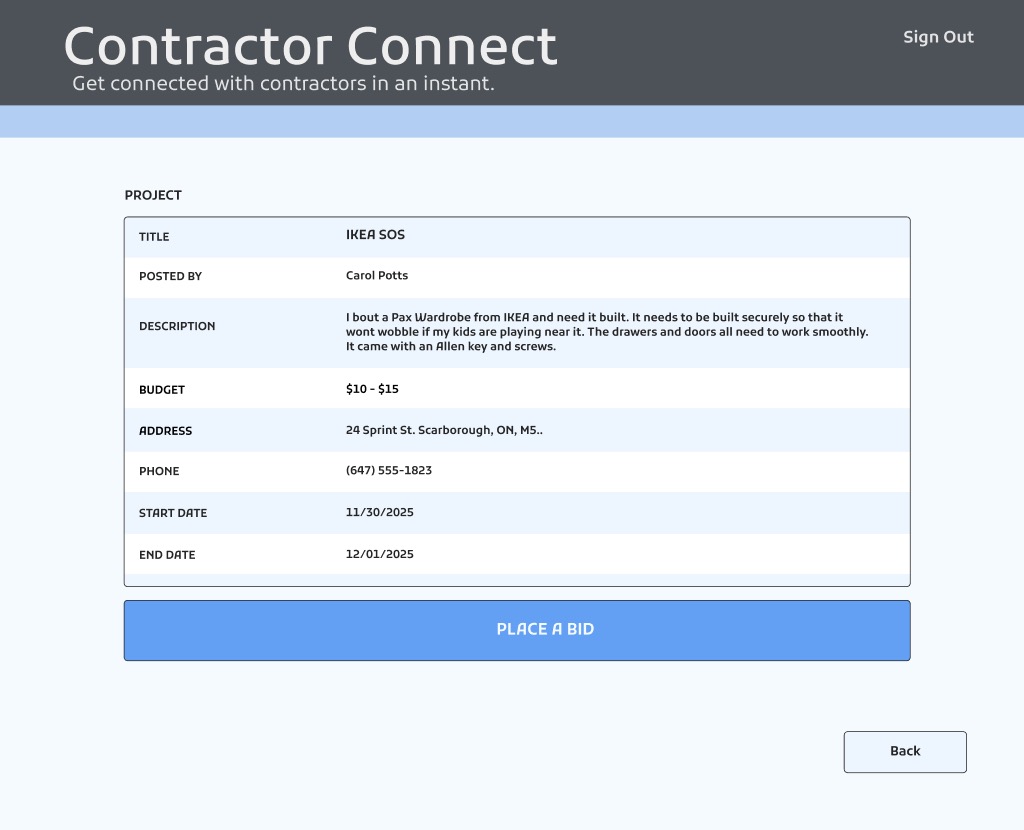
Task: Select the start date 11/30/2025
Action: (380, 513)
